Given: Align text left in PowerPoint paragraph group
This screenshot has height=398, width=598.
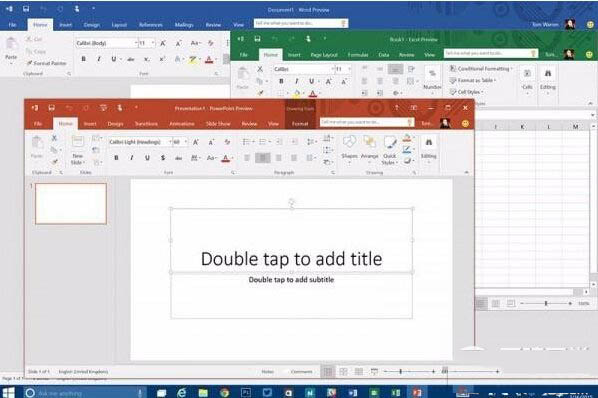Looking at the screenshot, I should 247,157.
